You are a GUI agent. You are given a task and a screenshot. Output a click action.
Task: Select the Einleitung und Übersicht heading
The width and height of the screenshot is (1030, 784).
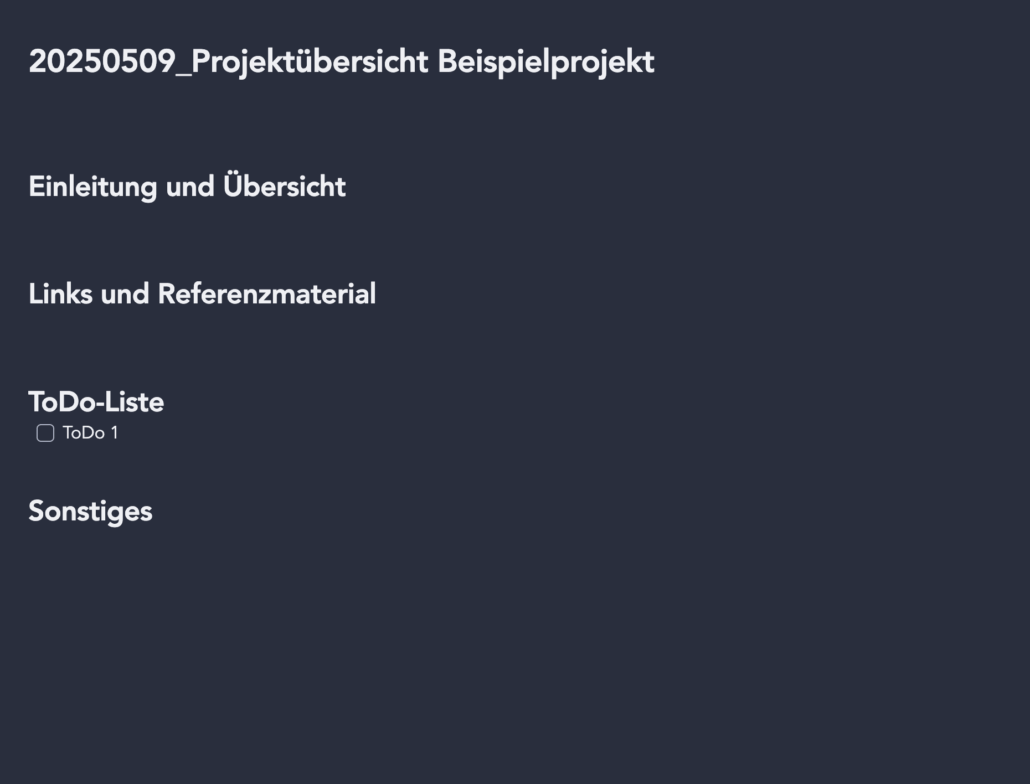click(187, 186)
